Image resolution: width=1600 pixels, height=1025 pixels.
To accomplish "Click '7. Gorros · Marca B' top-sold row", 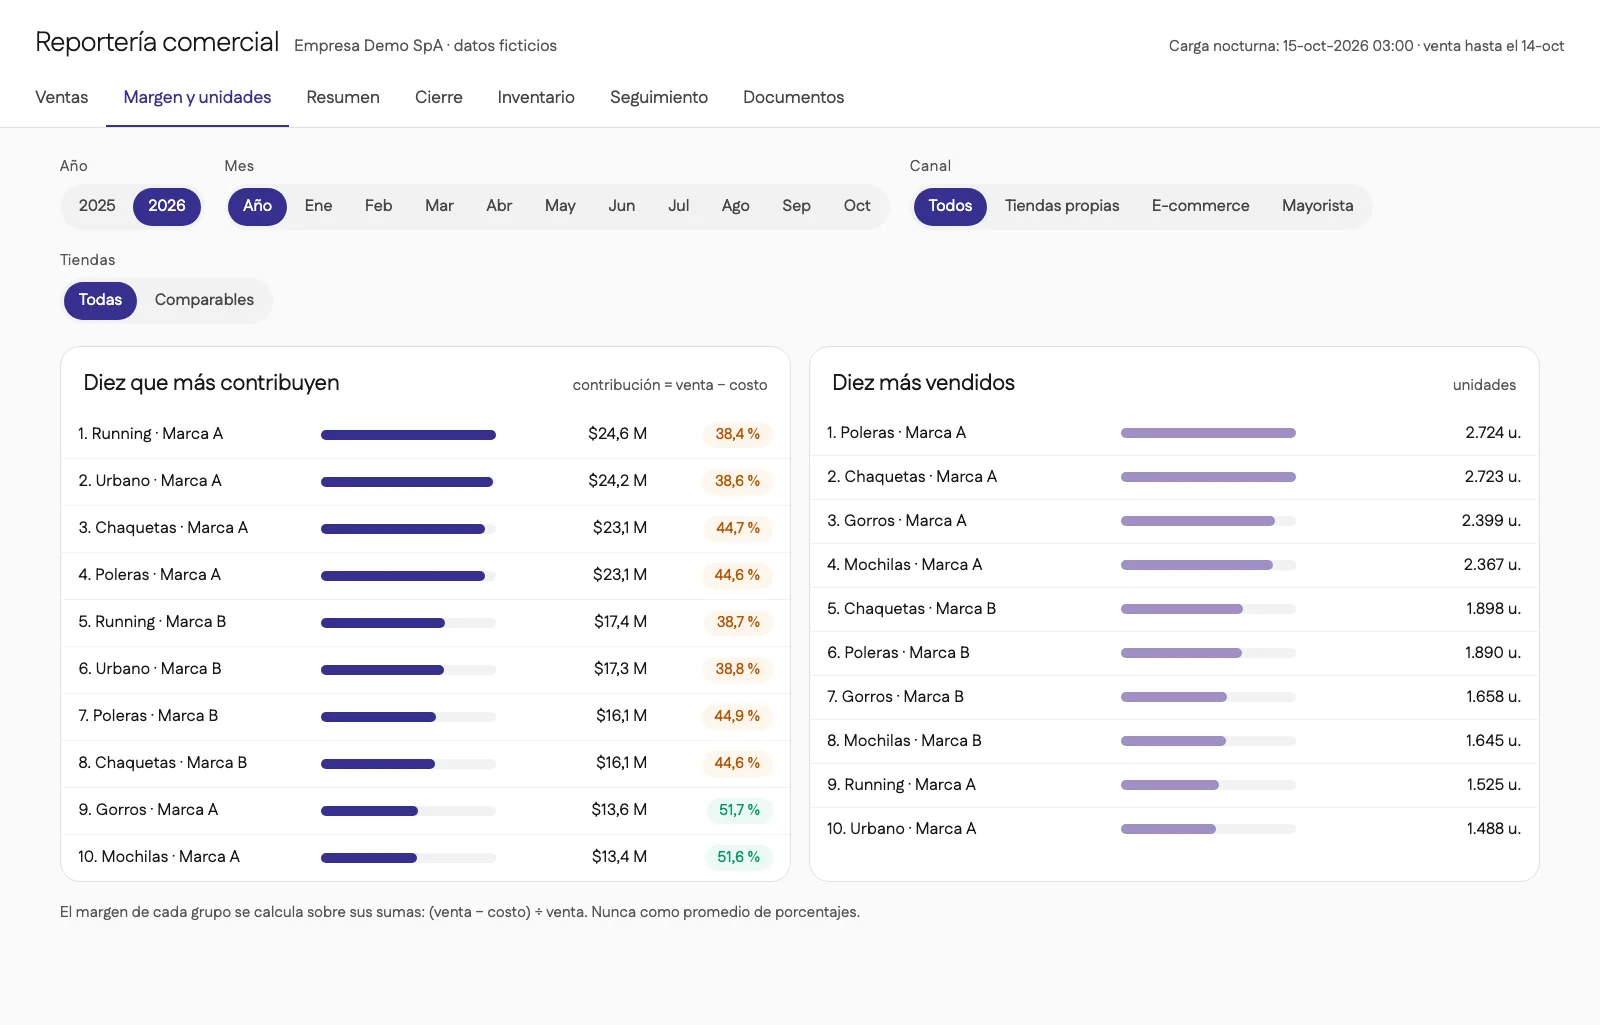I will tap(1174, 697).
